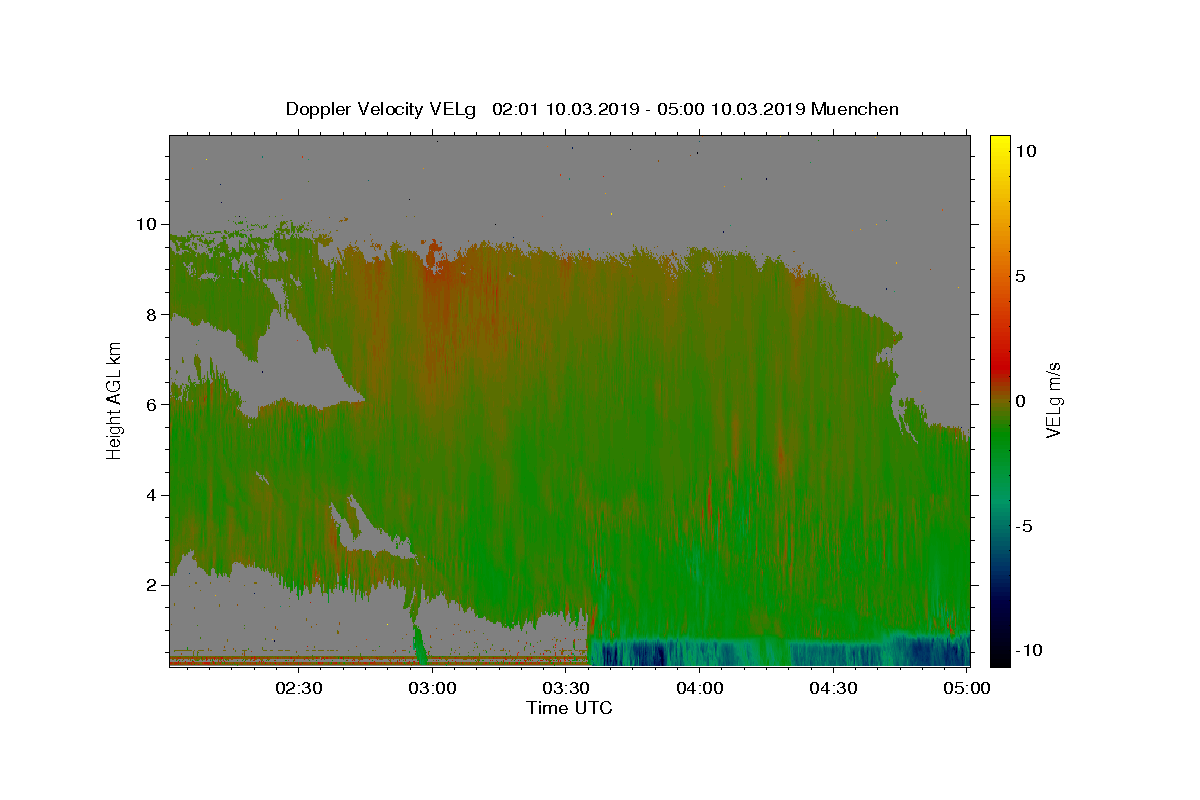Click the 03:00 time axis tick label
The height and width of the screenshot is (800, 1200).
pos(433,688)
